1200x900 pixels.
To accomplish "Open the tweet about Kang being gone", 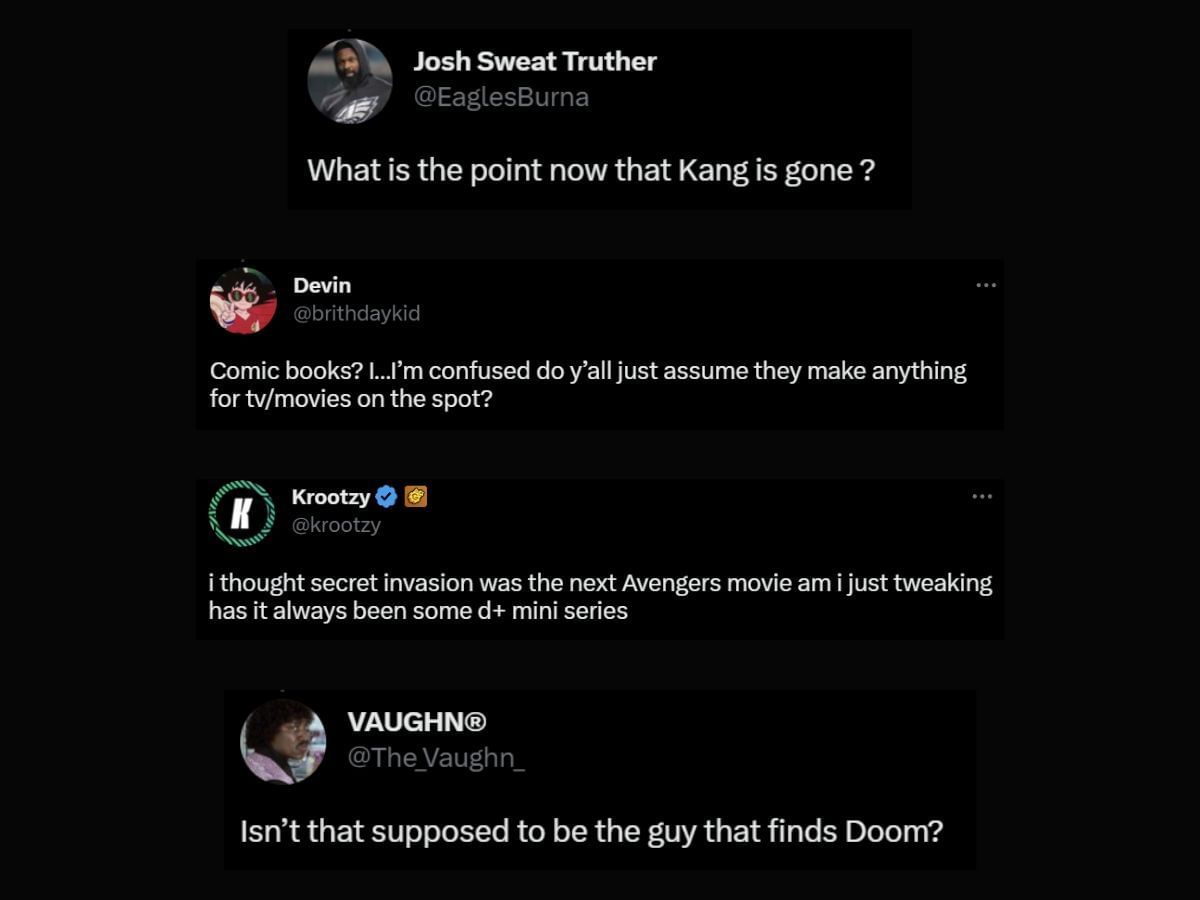I will [590, 170].
